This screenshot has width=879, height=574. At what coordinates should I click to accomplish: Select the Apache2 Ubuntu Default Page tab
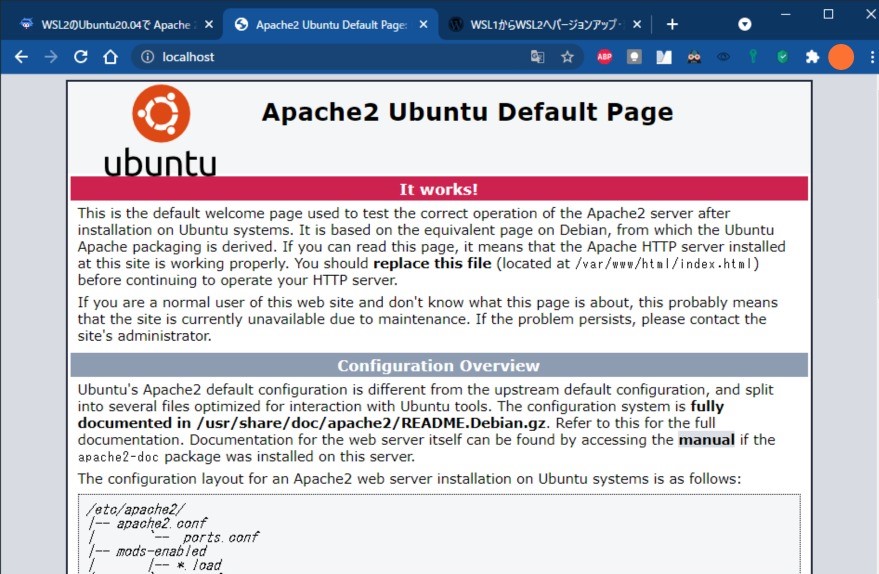[x=331, y=25]
